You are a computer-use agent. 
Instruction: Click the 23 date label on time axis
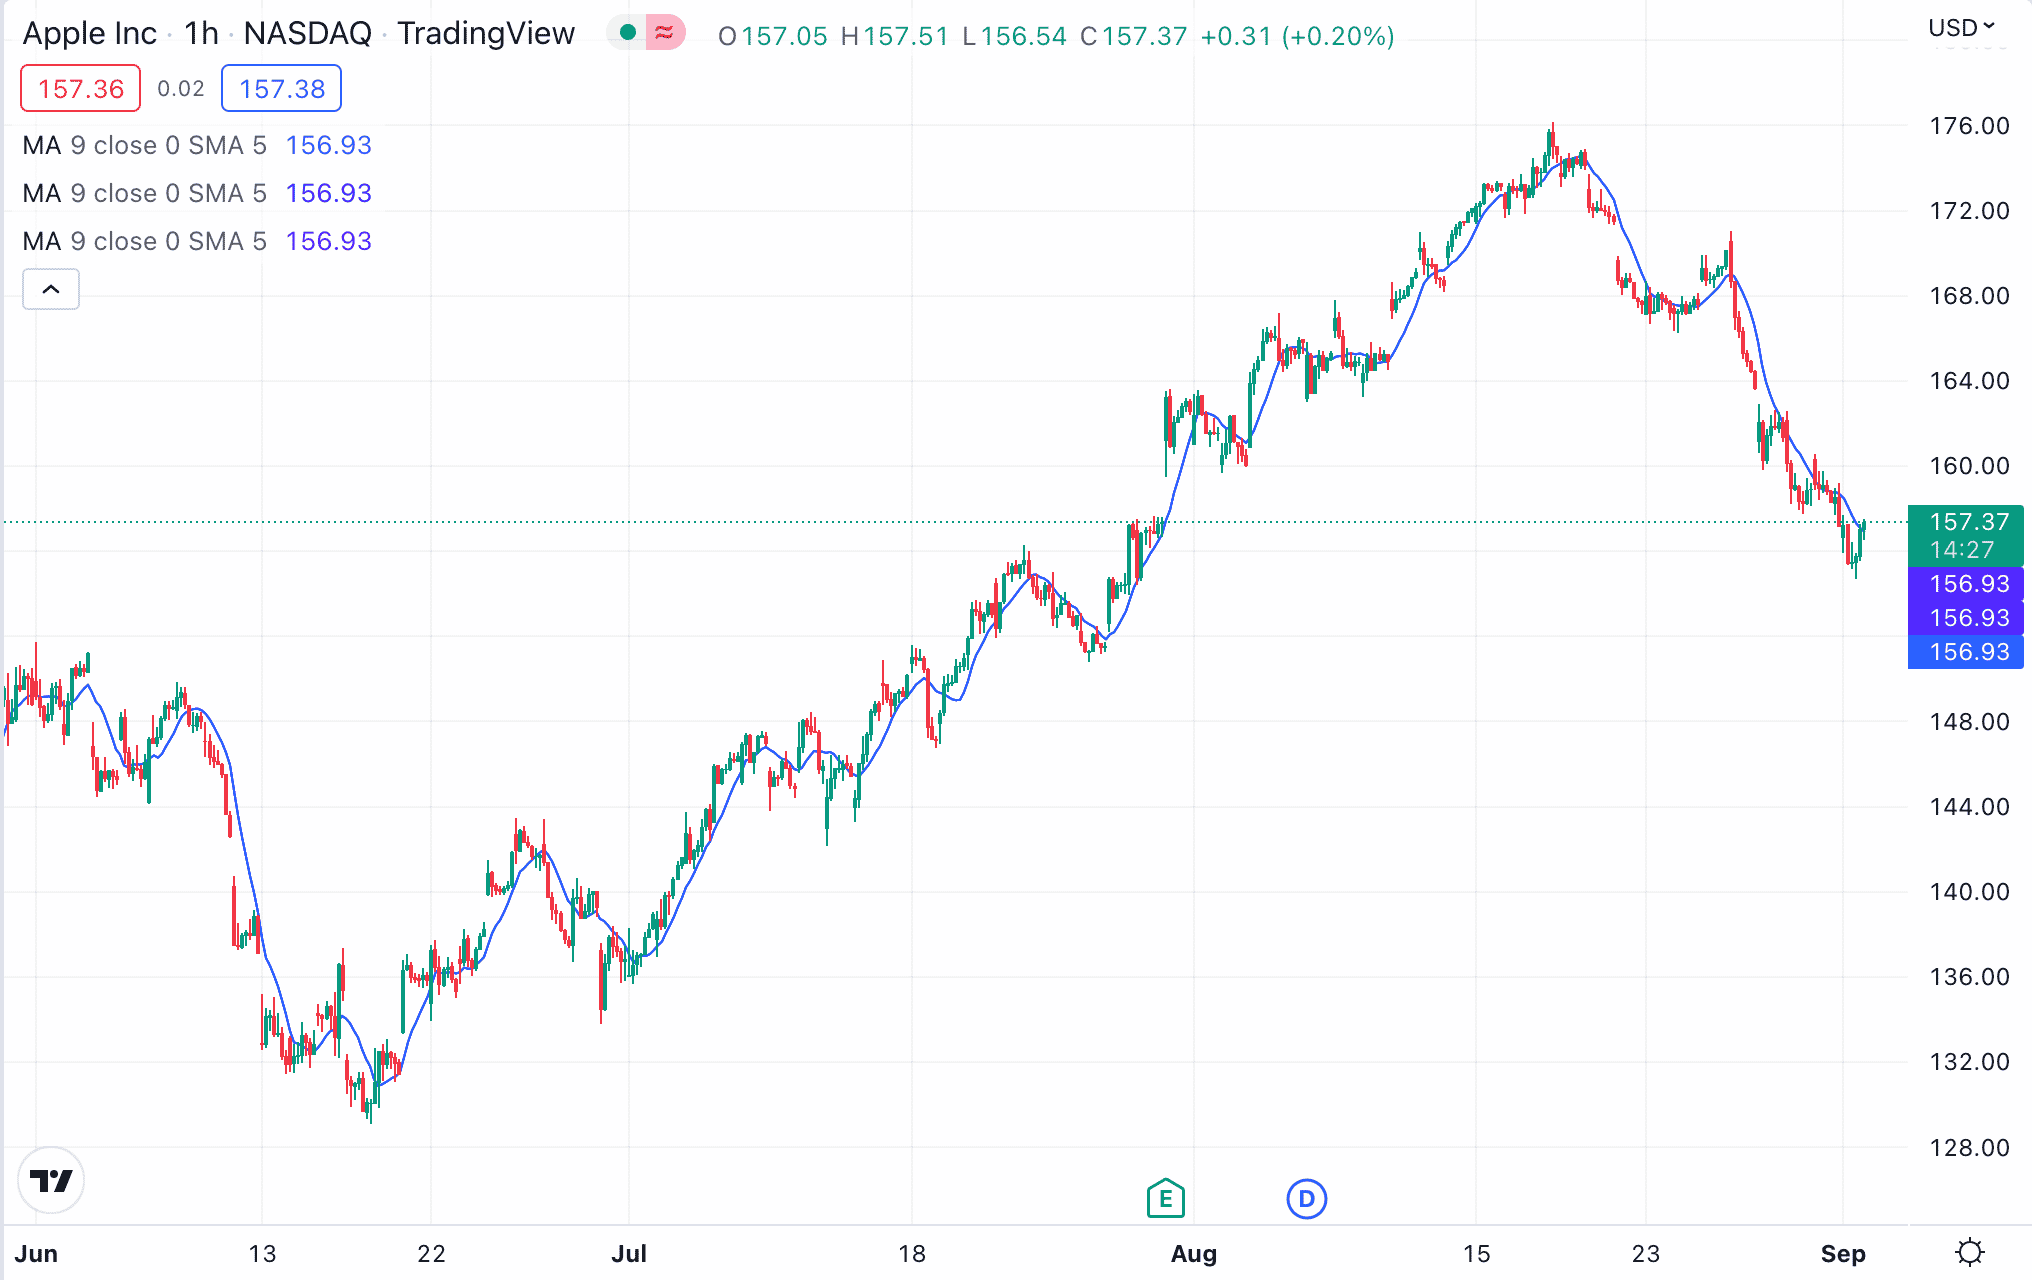[1646, 1254]
